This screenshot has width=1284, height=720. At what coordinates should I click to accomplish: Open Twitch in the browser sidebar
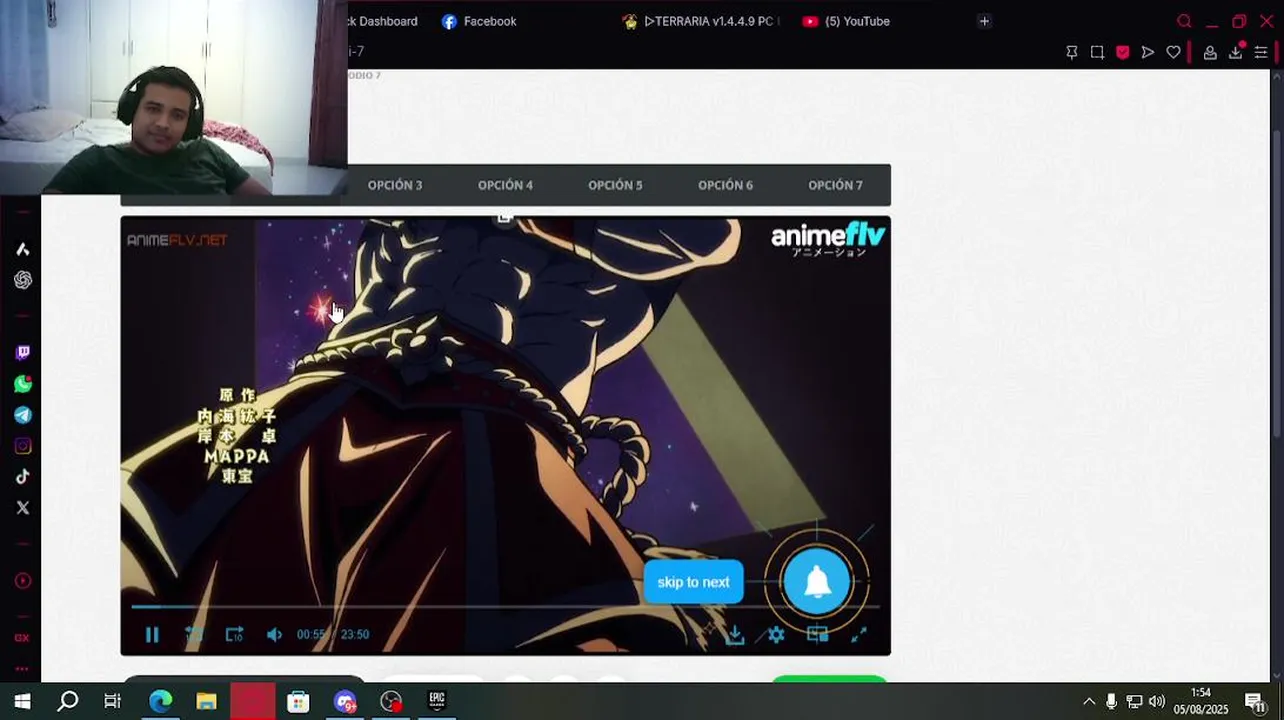pos(22,352)
